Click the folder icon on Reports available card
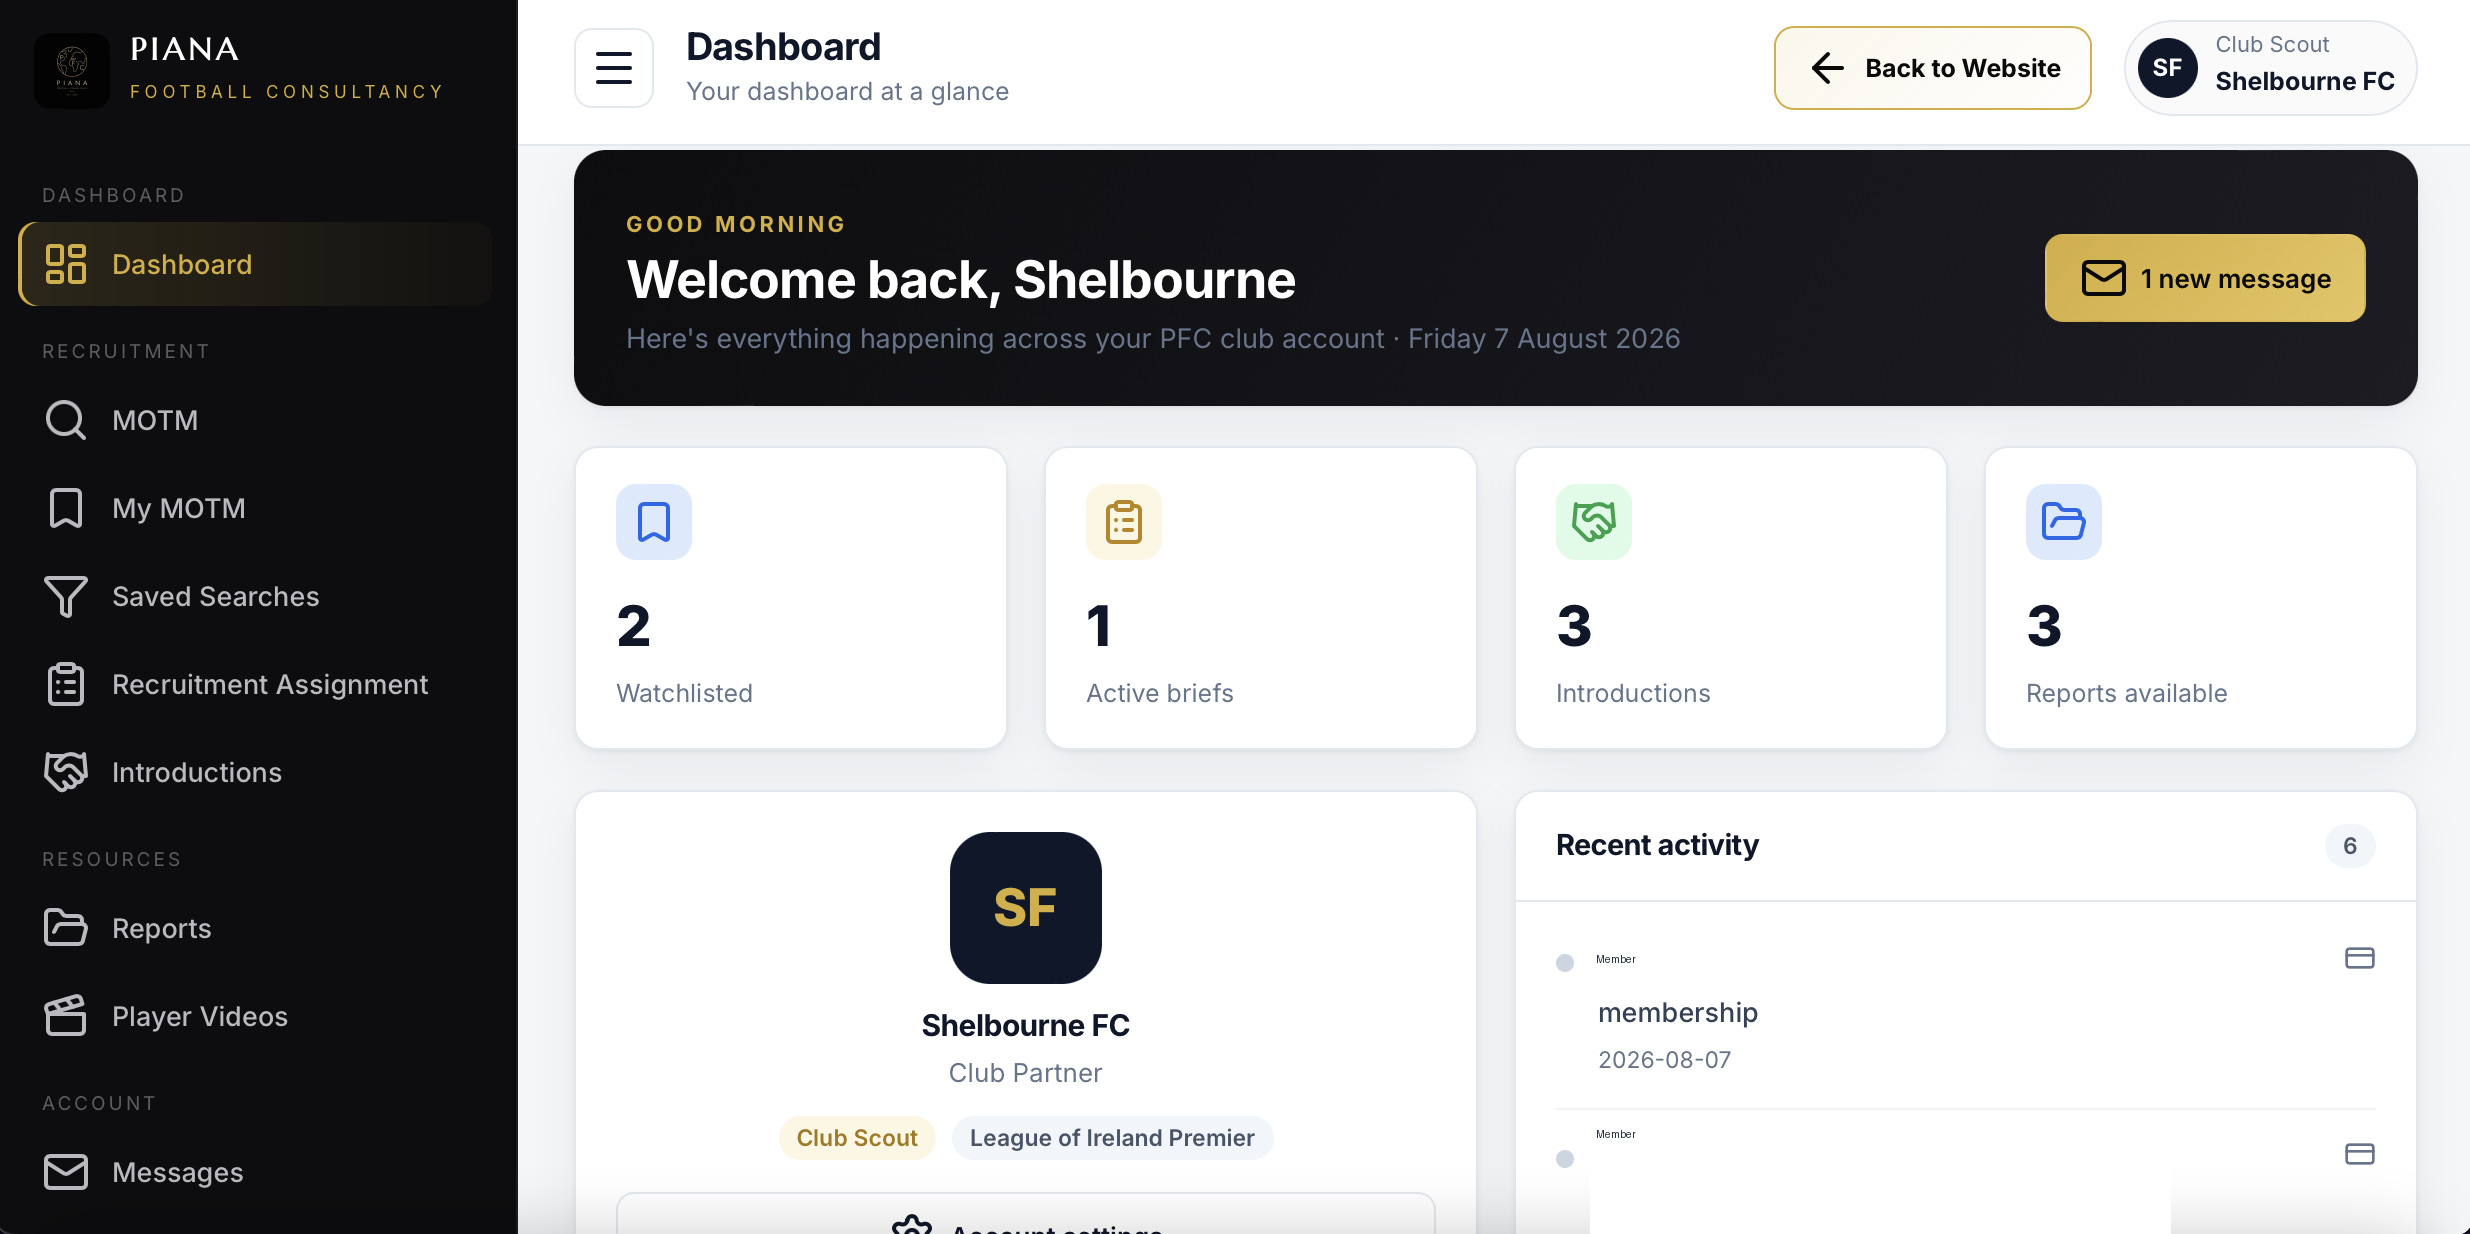 2064,522
